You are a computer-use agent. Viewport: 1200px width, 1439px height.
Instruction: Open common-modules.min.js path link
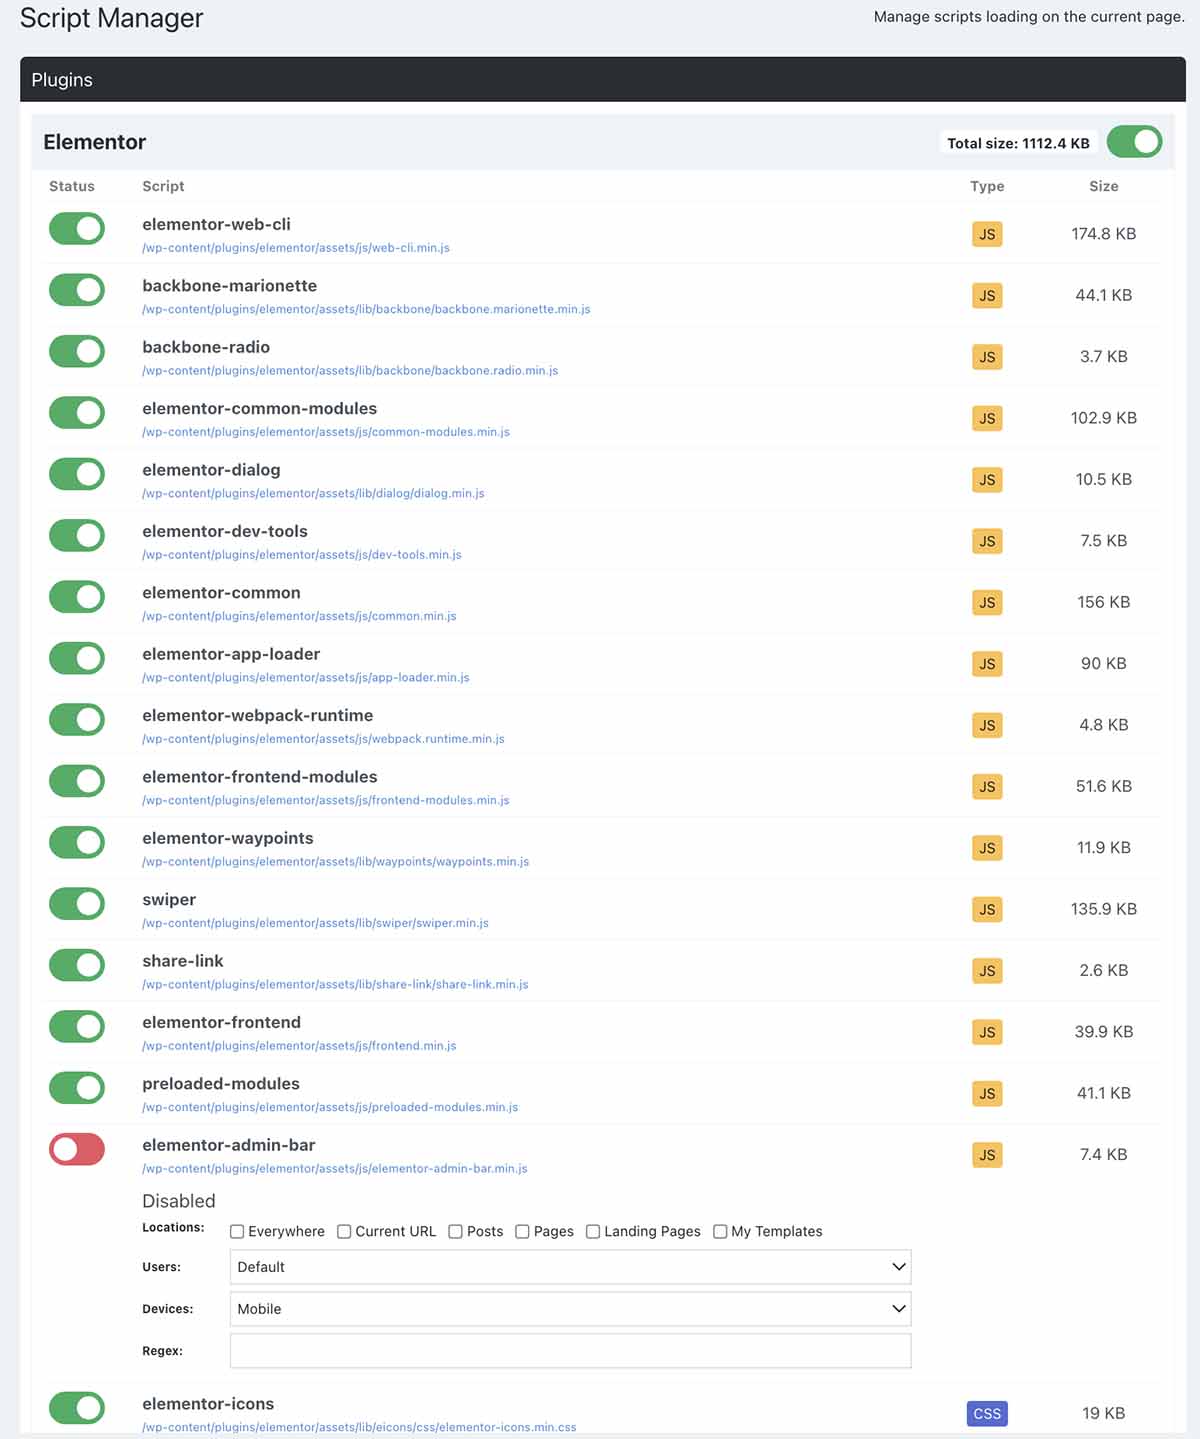tap(326, 432)
